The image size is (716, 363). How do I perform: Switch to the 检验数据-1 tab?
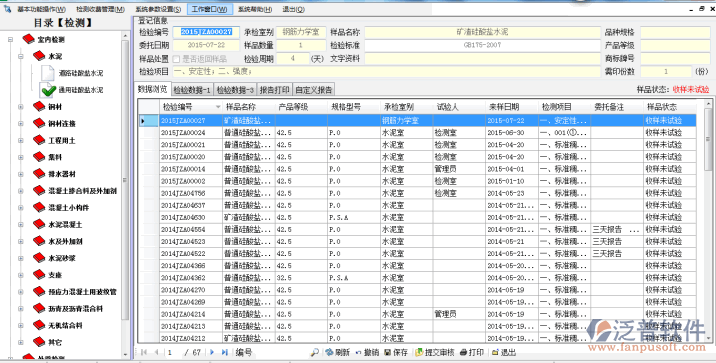click(192, 89)
